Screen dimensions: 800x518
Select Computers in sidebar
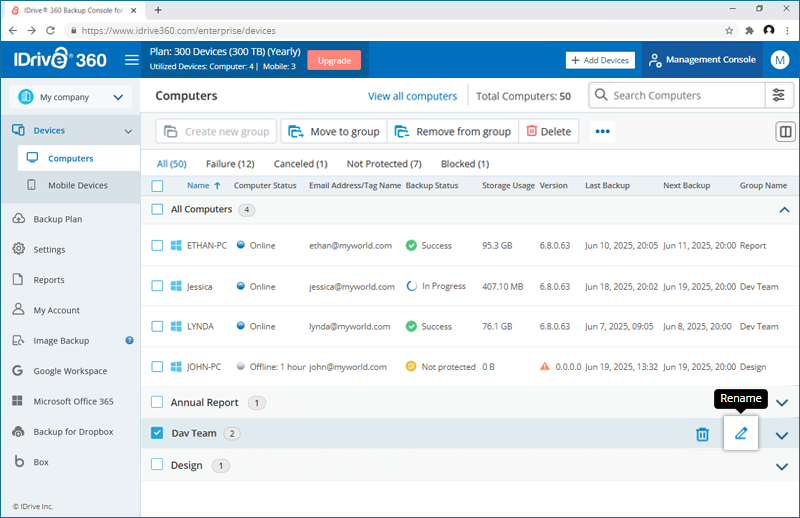79,158
